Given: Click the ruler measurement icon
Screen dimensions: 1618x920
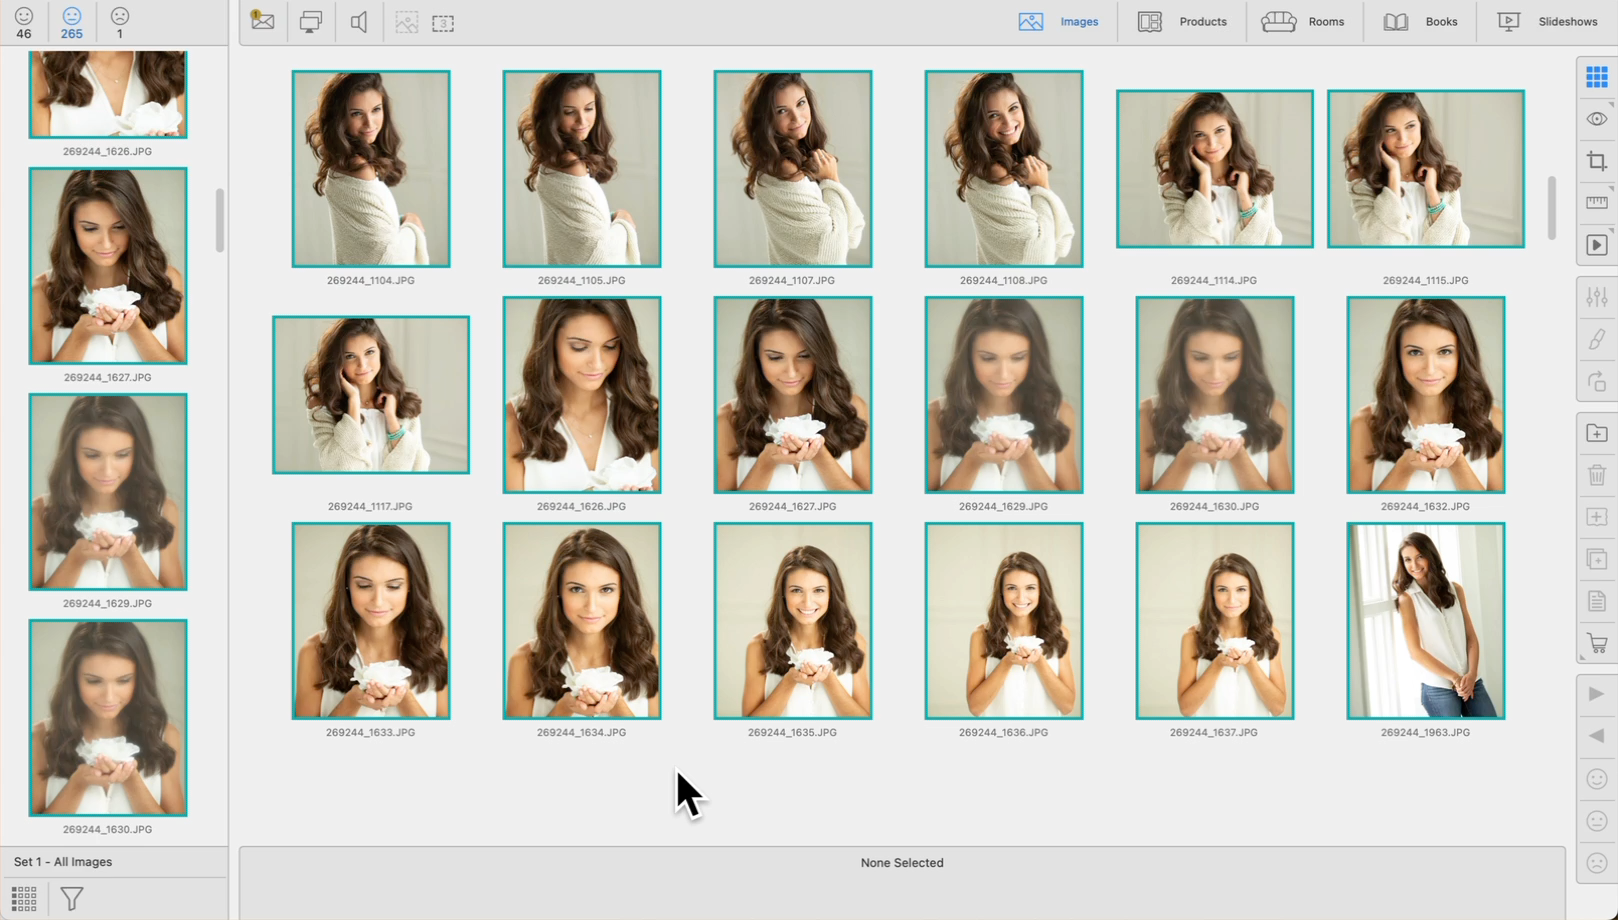Looking at the screenshot, I should pyautogui.click(x=1596, y=203).
